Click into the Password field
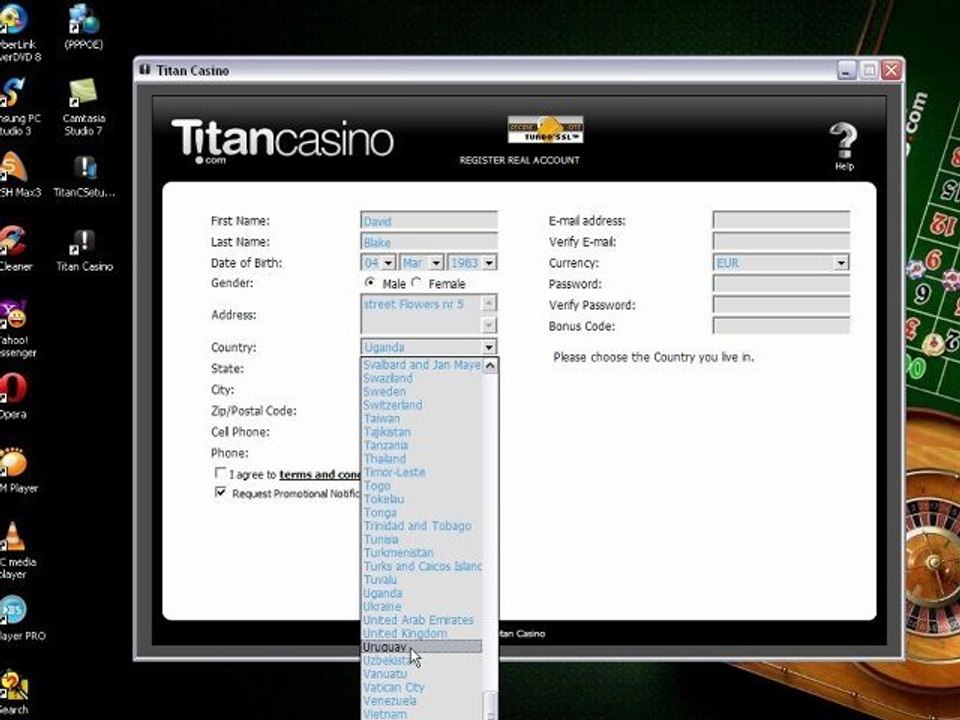 781,283
